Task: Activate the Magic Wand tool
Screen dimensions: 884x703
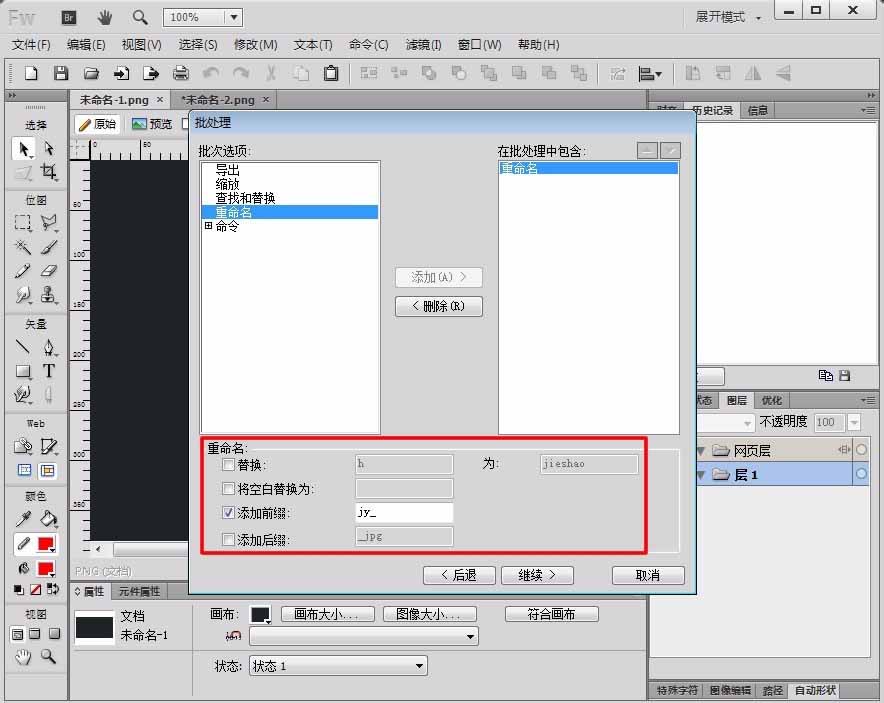Action: (22, 246)
